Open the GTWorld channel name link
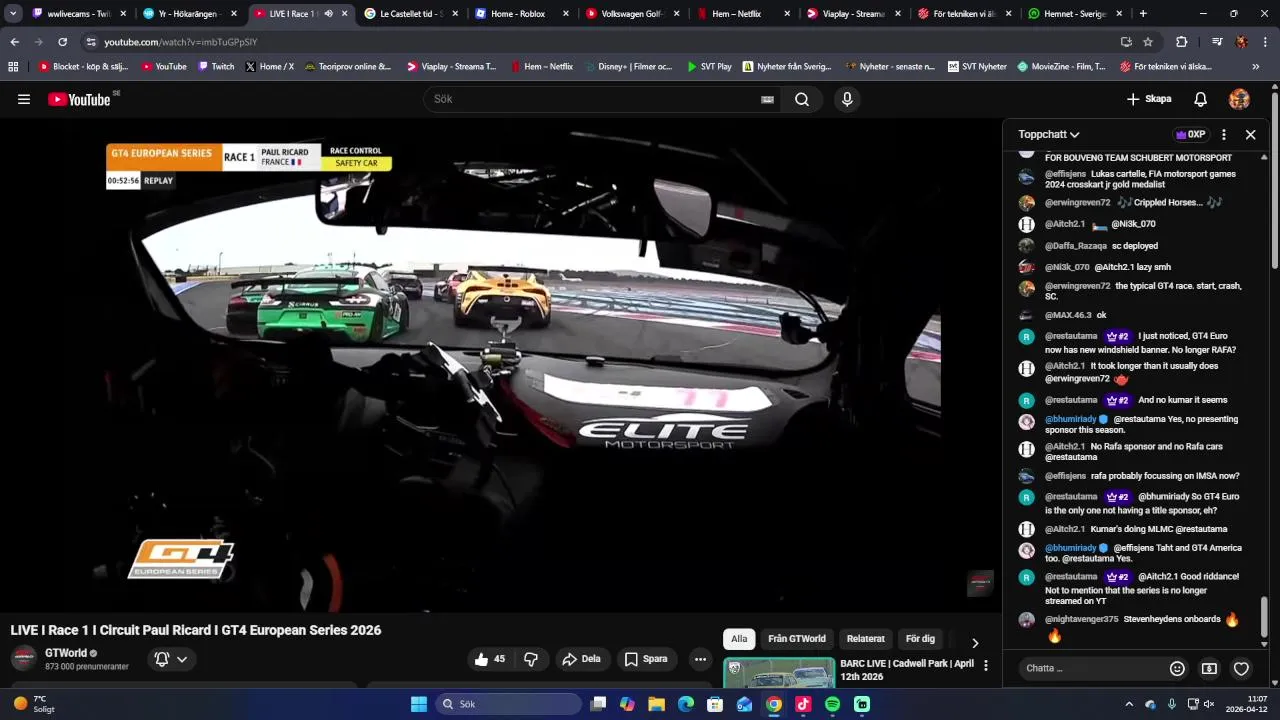This screenshot has width=1280, height=720. (66, 653)
